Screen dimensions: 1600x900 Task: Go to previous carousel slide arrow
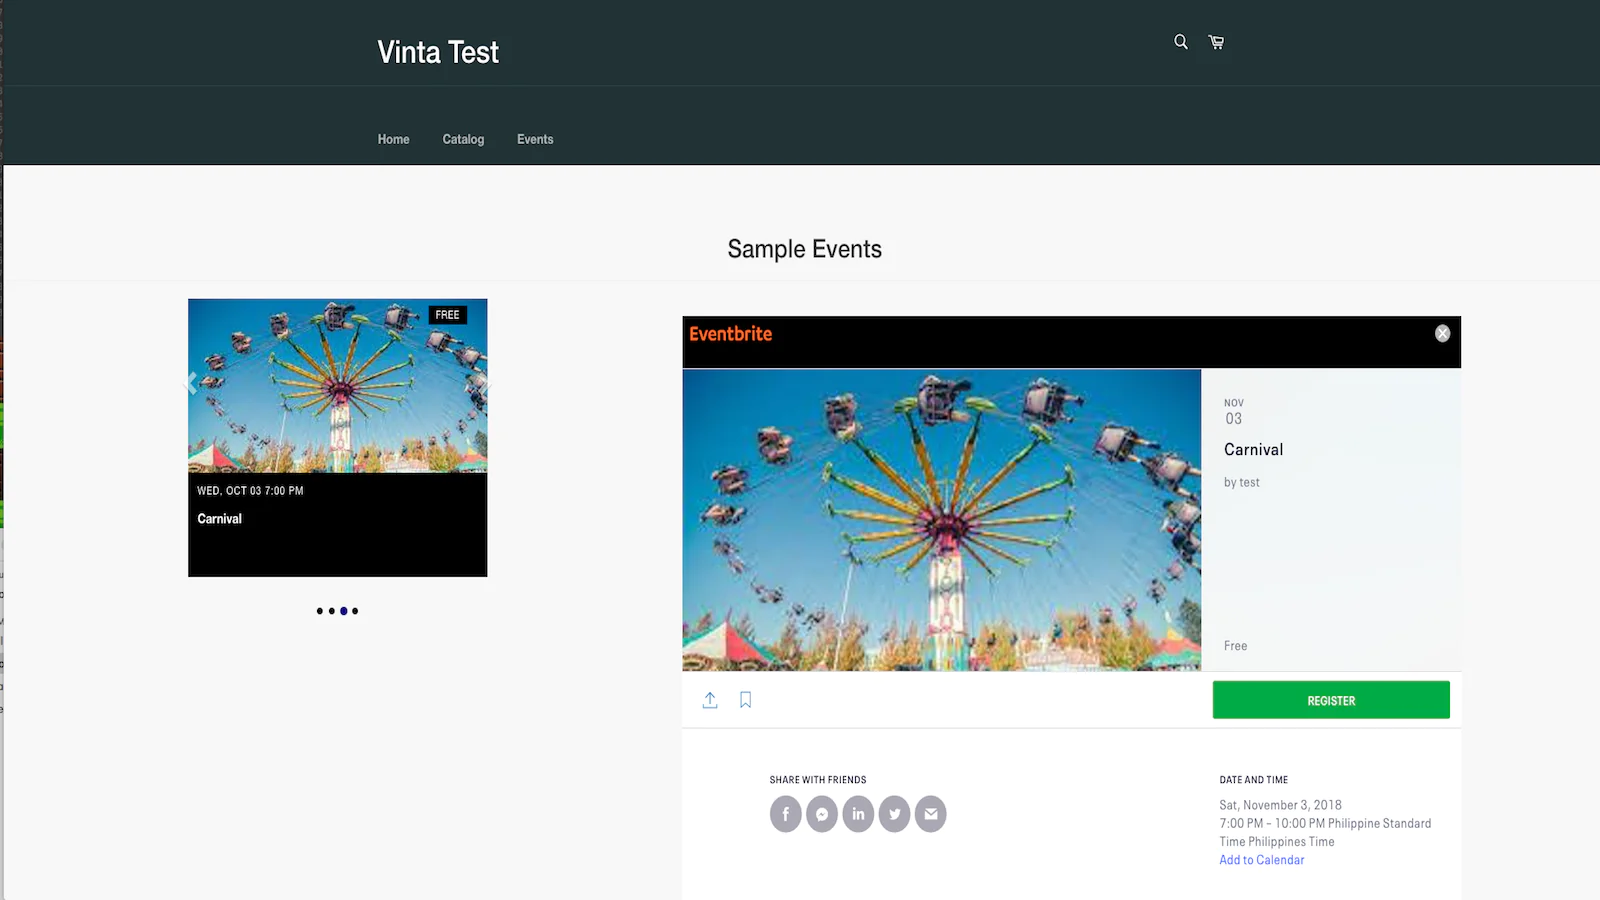[x=192, y=383]
